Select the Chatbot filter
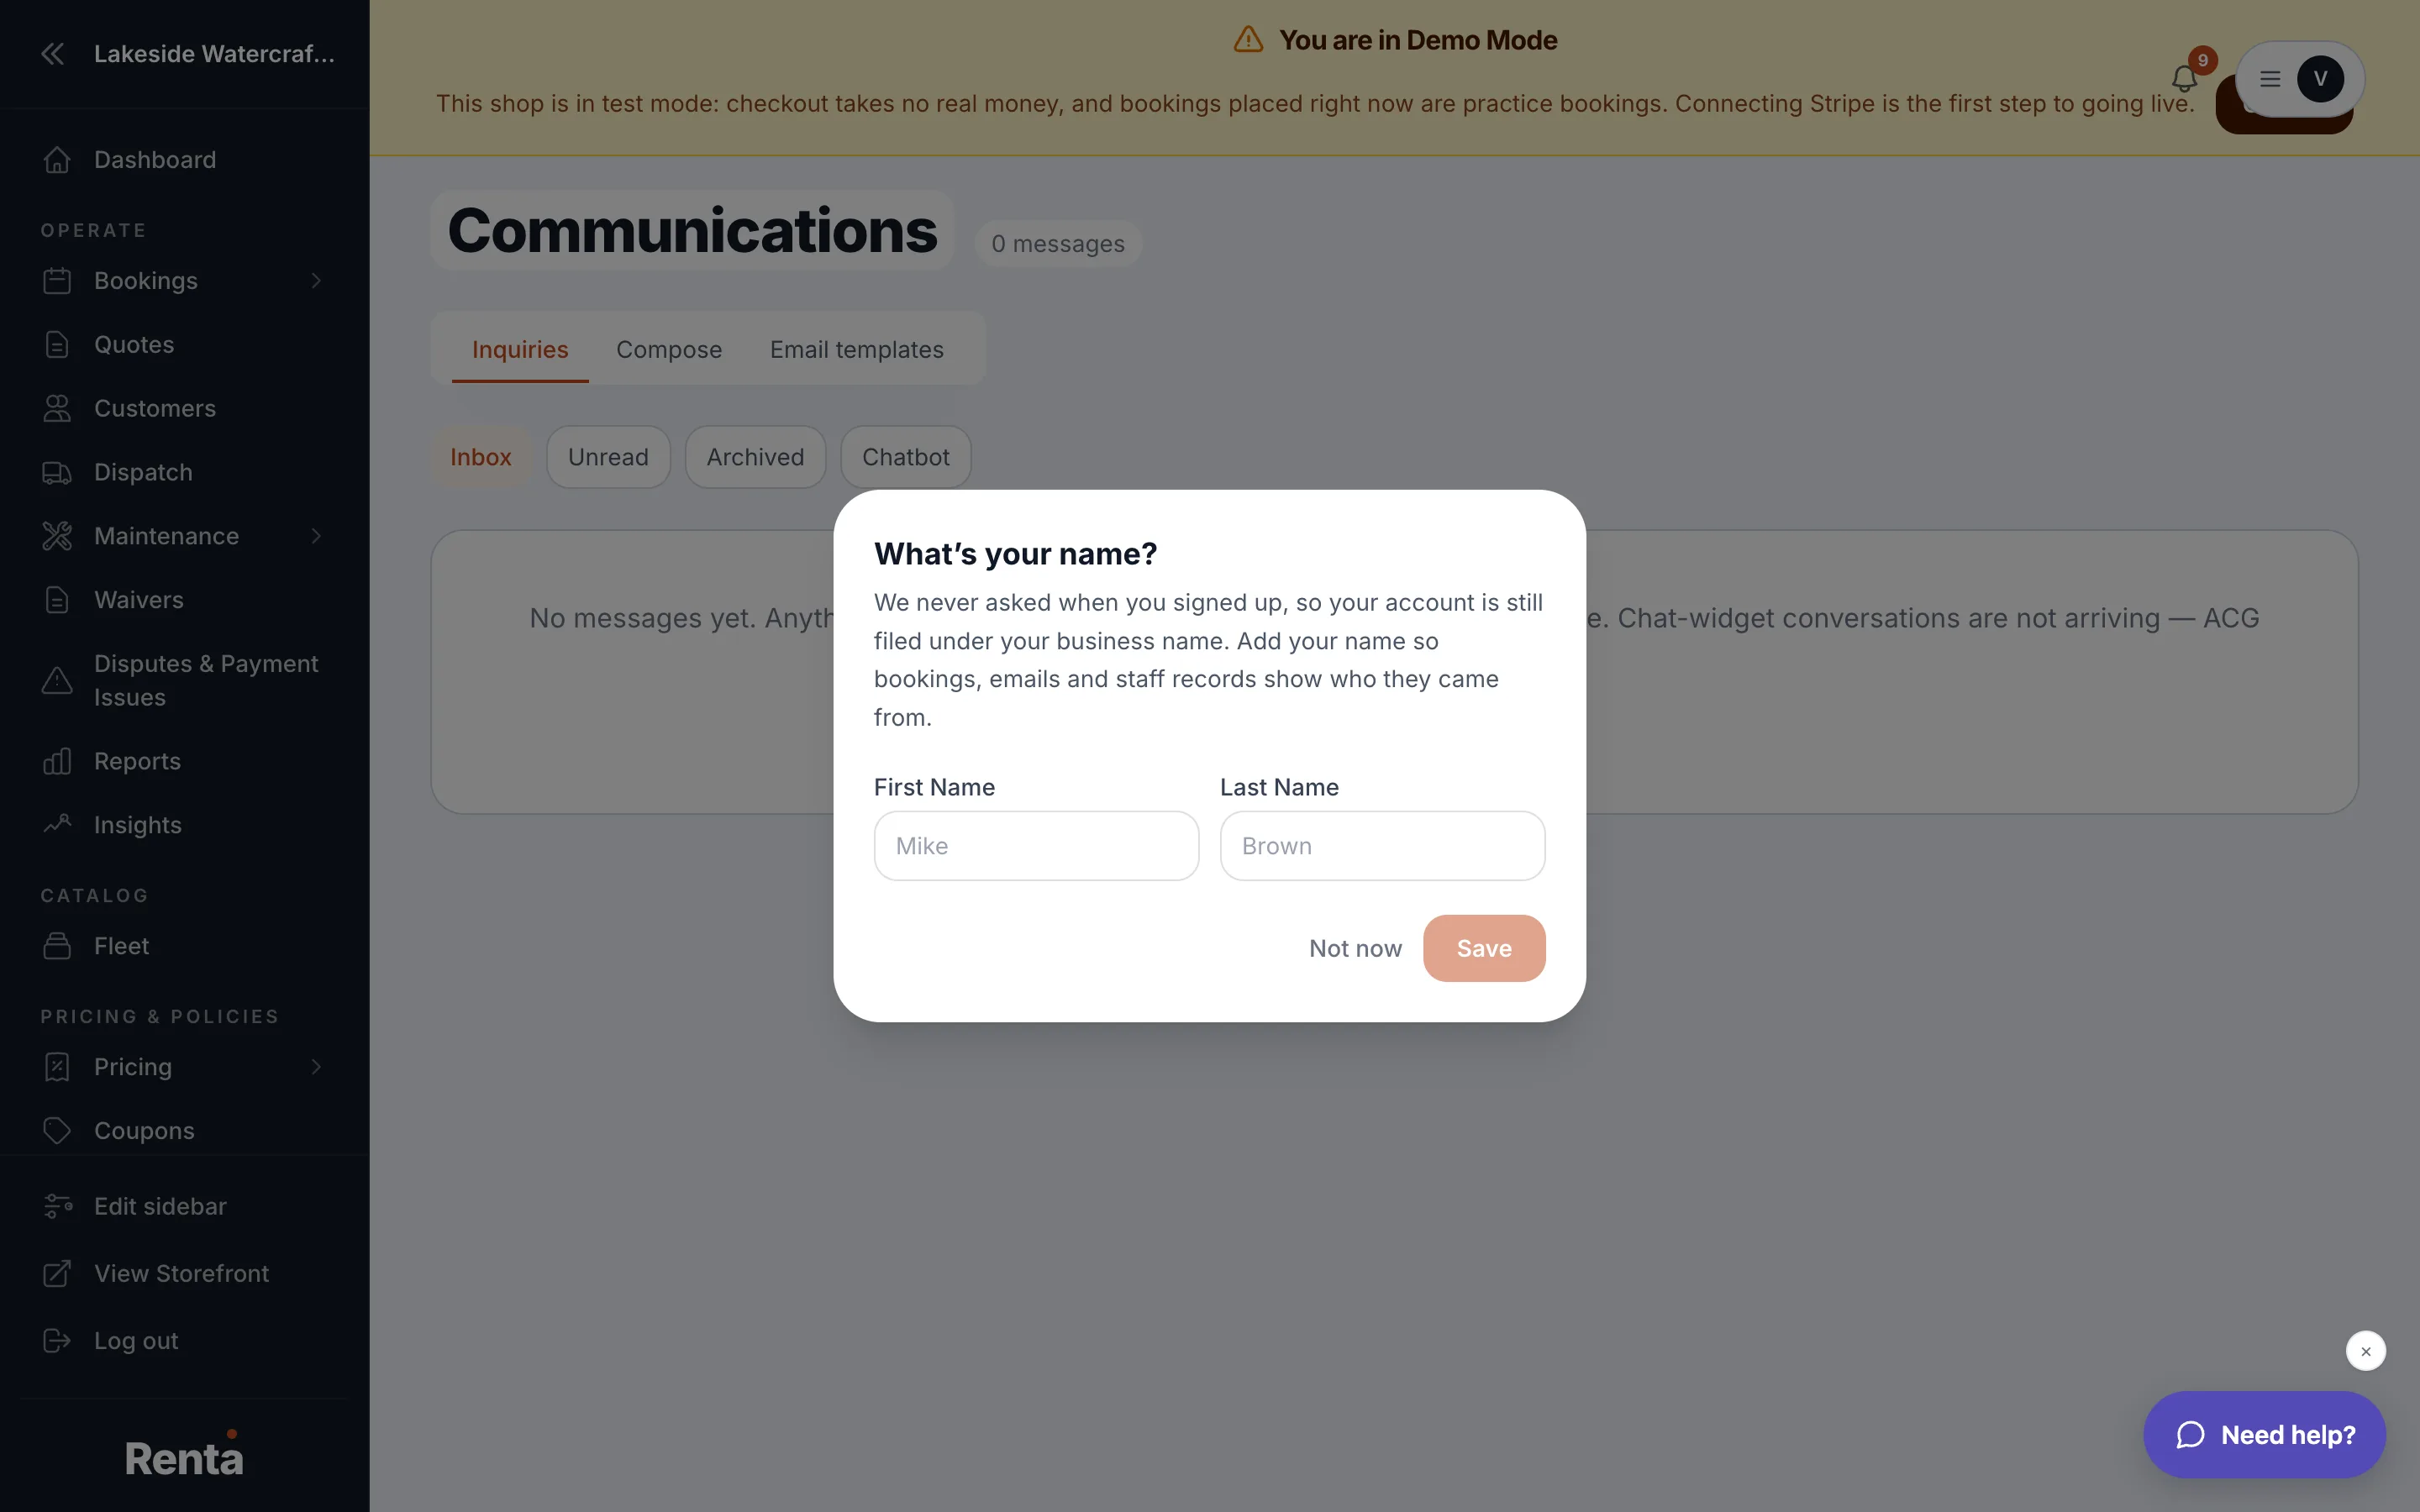This screenshot has height=1512, width=2420. pos(906,458)
